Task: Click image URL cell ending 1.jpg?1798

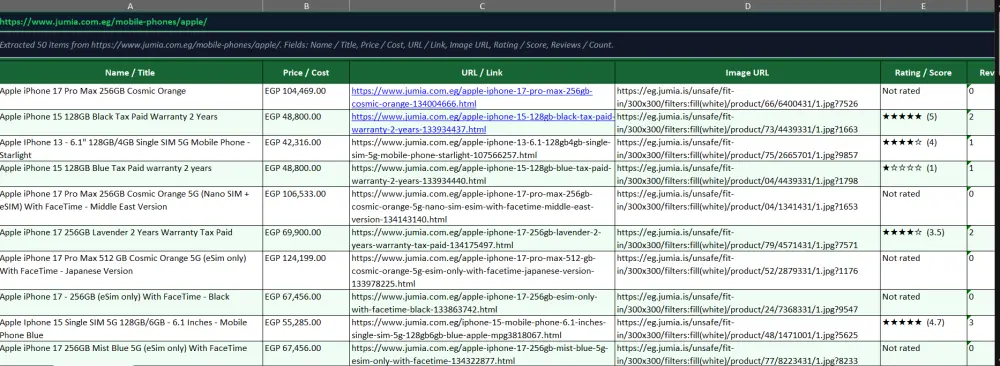Action: [x=747, y=174]
